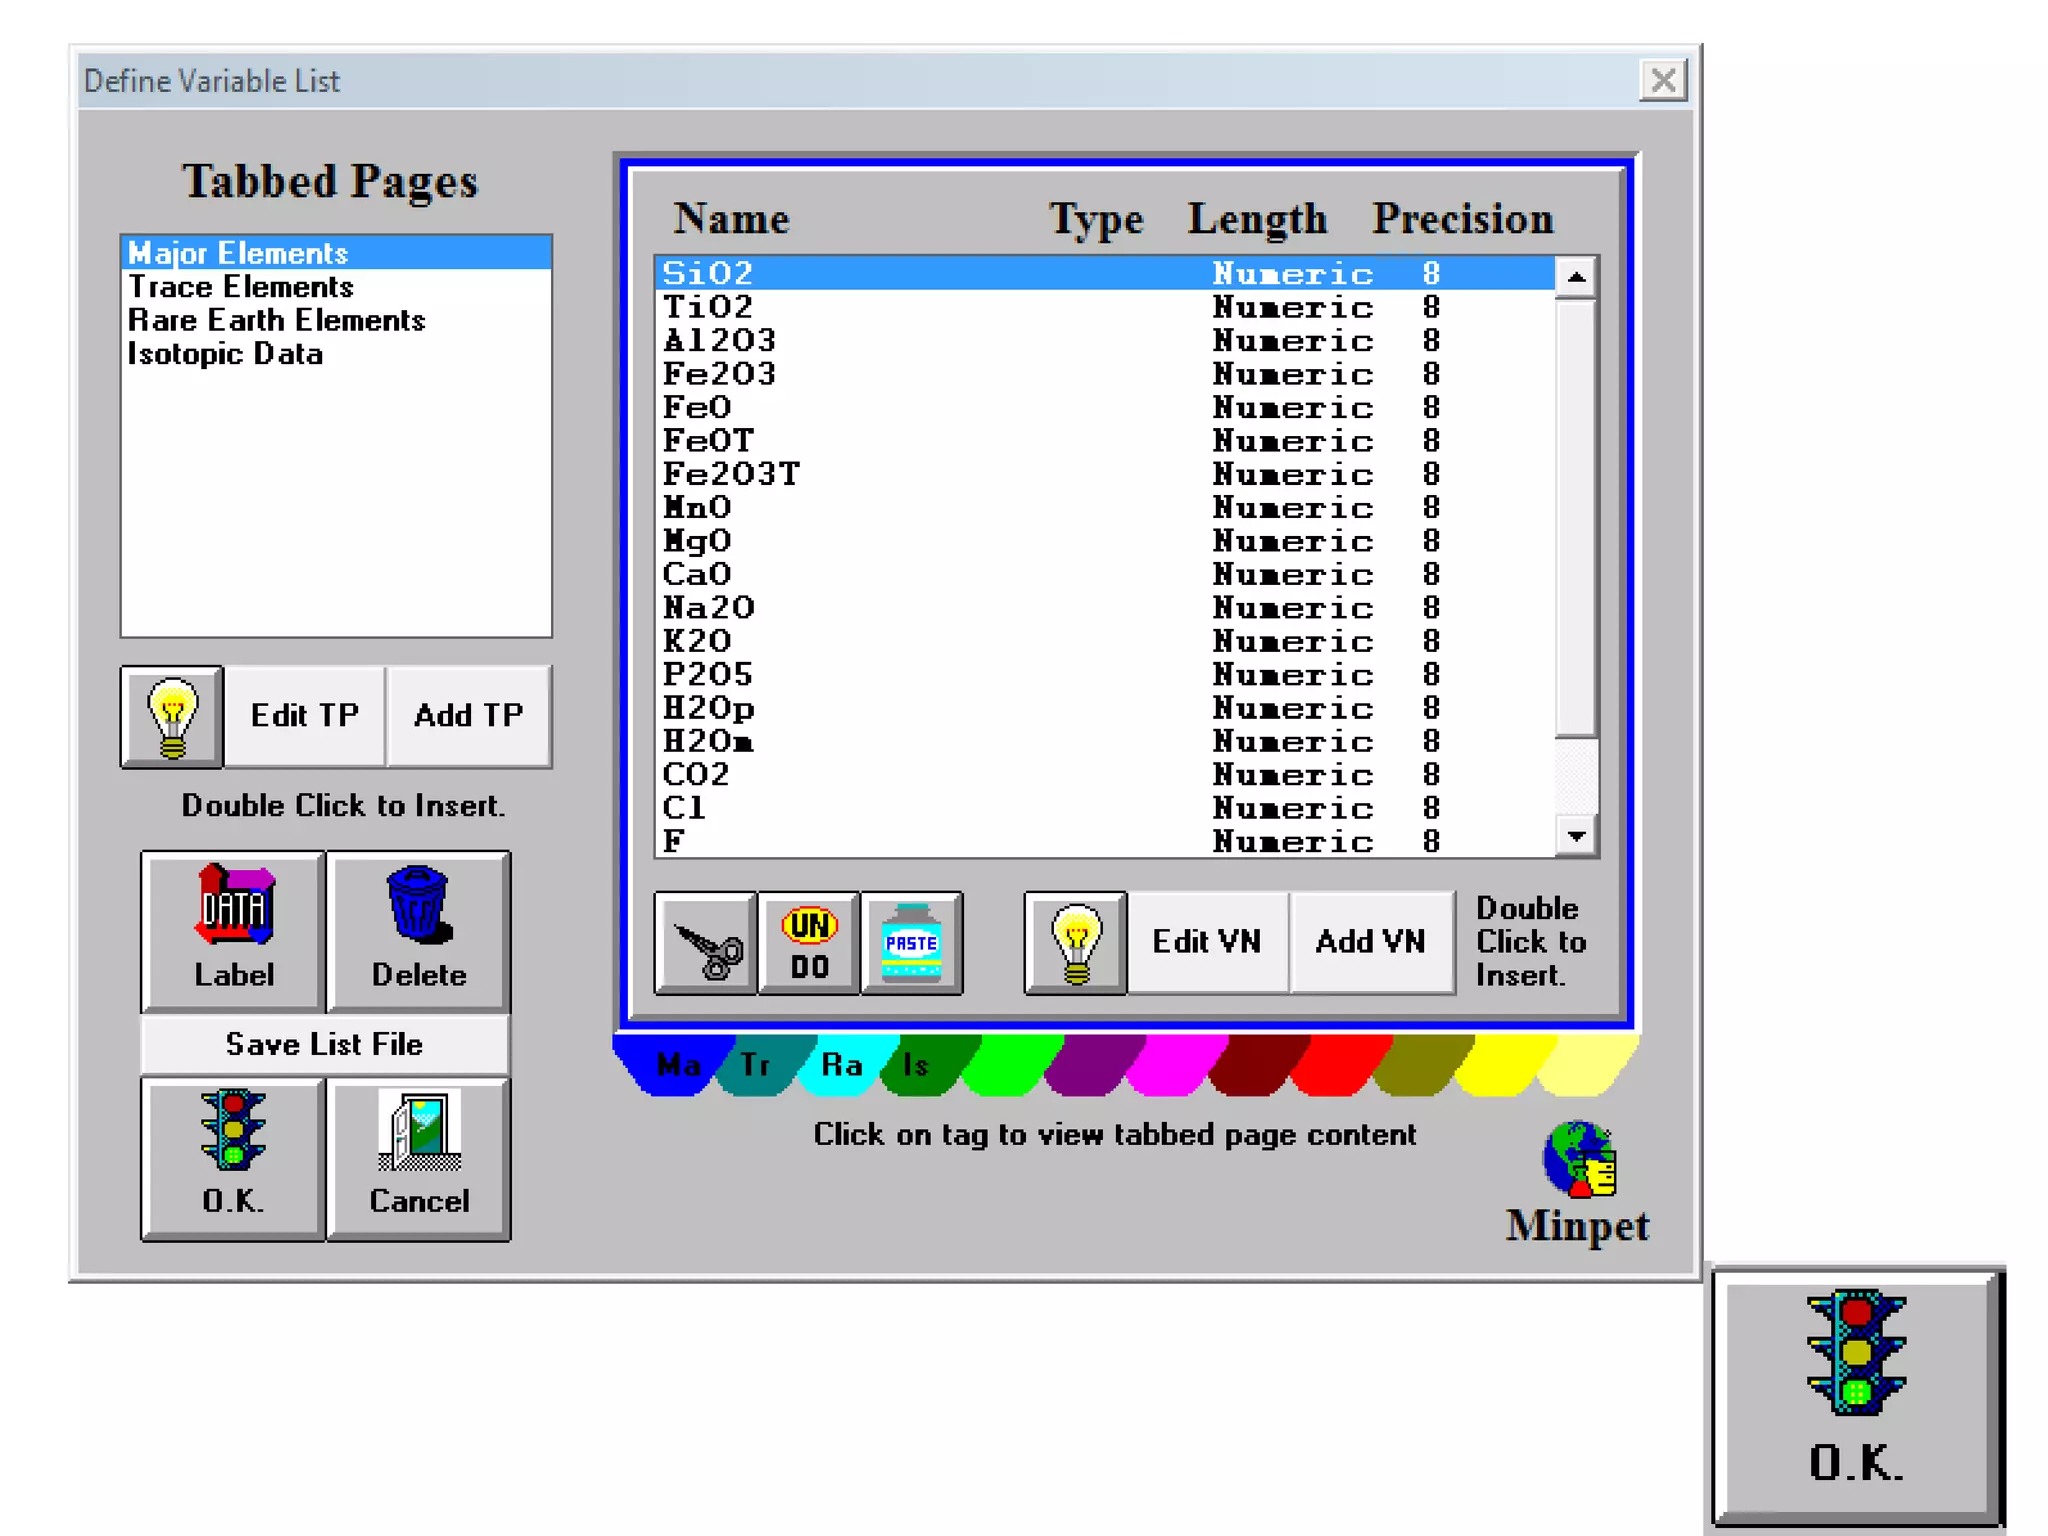
Task: Open the Is green tab
Action: click(x=918, y=1065)
